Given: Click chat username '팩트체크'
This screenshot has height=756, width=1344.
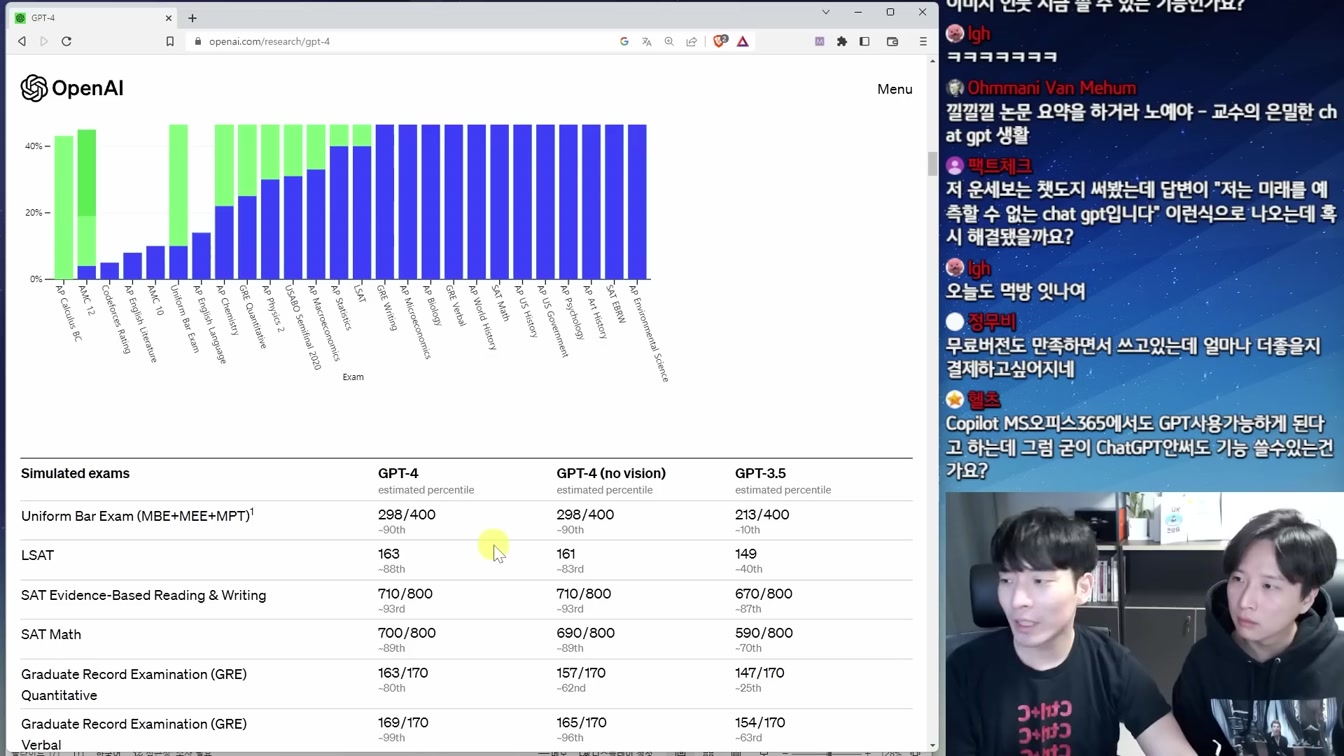Looking at the screenshot, I should point(999,166).
